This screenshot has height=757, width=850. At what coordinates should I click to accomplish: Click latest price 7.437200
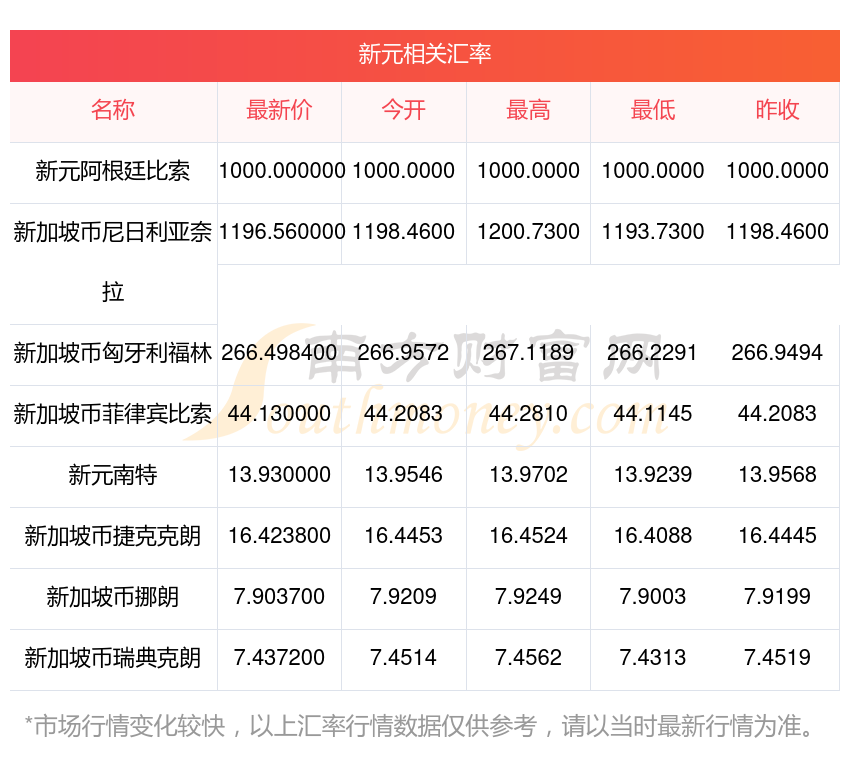tap(279, 658)
